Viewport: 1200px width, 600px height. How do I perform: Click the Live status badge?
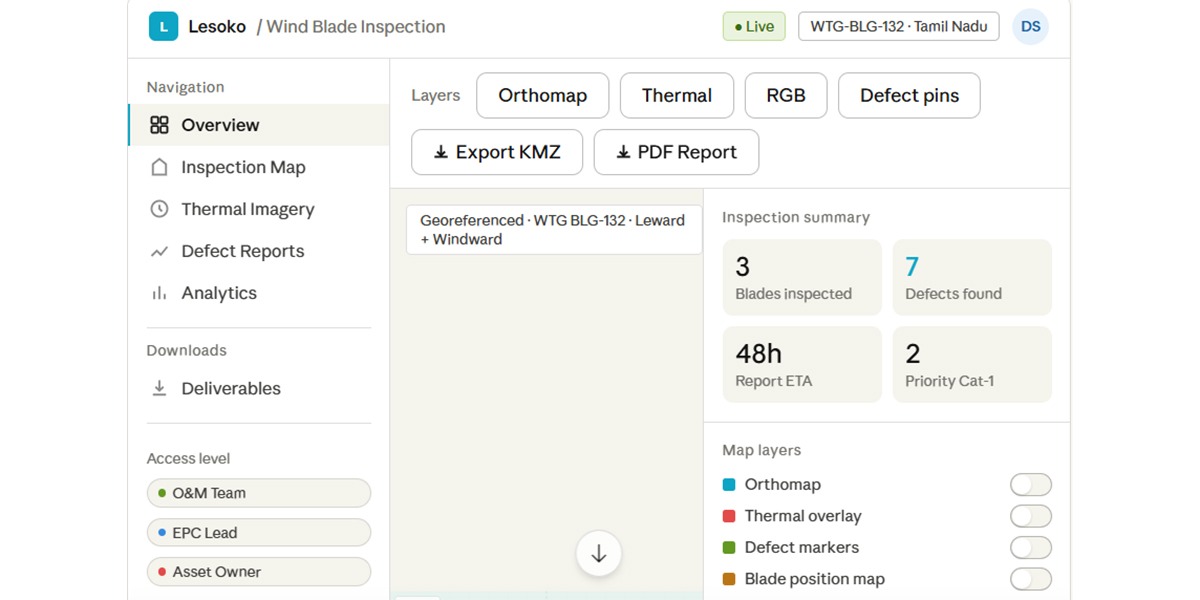pos(753,26)
